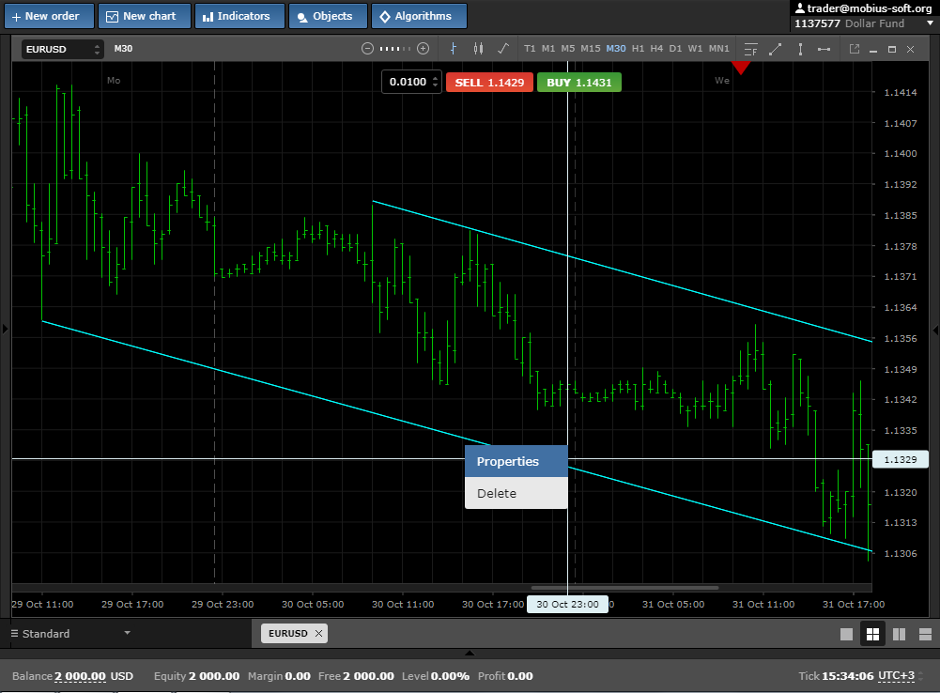Select M30 timeframe
This screenshot has height=693, width=940.
tap(616, 49)
